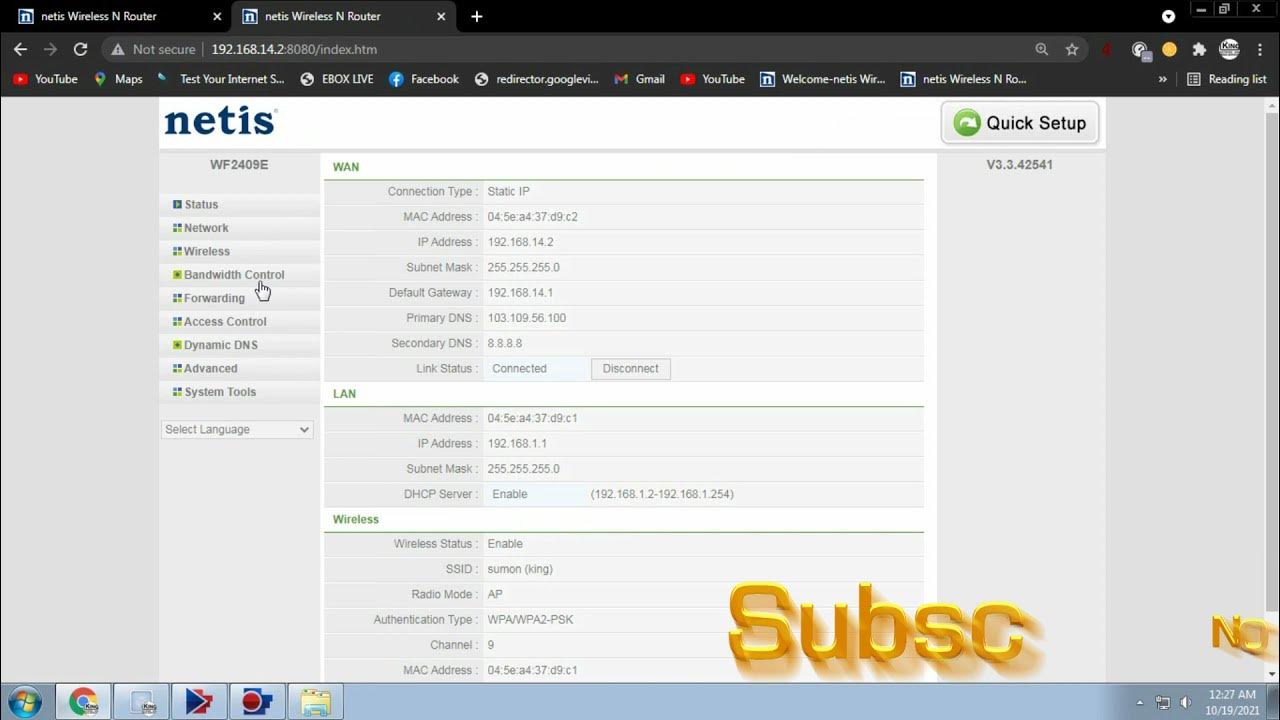Click the Chrome taskbar icon
This screenshot has width=1280, height=720.
(83, 702)
